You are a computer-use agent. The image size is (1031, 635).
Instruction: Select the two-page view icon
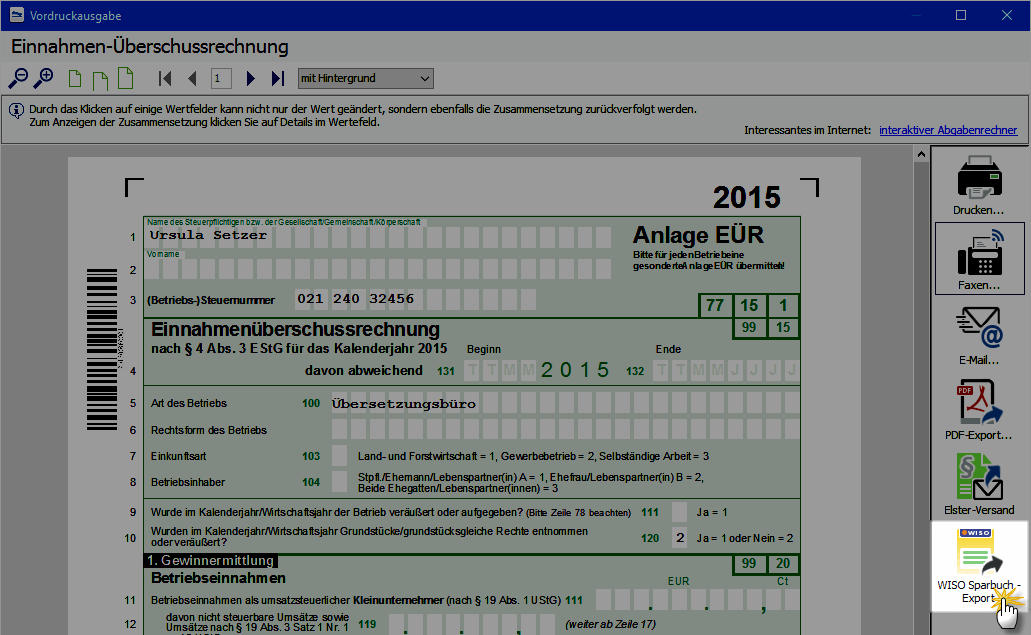click(x=100, y=80)
